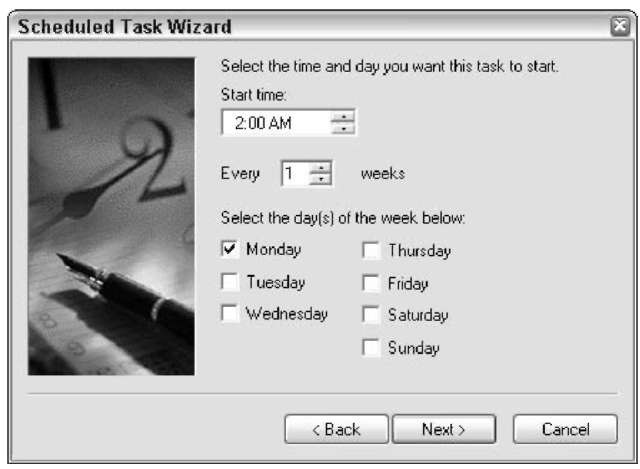The image size is (640, 469).
Task: Decrement the Every weeks spinner down
Action: [x=320, y=179]
